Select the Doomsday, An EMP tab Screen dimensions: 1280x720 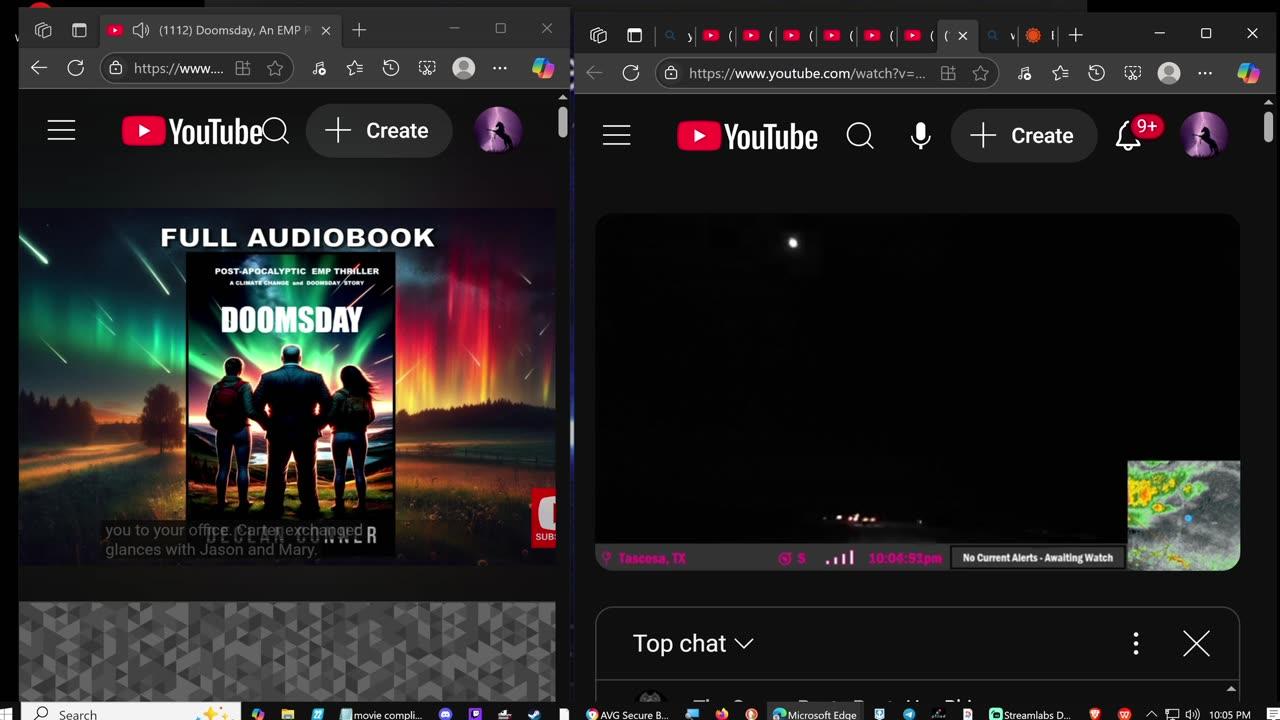(220, 30)
